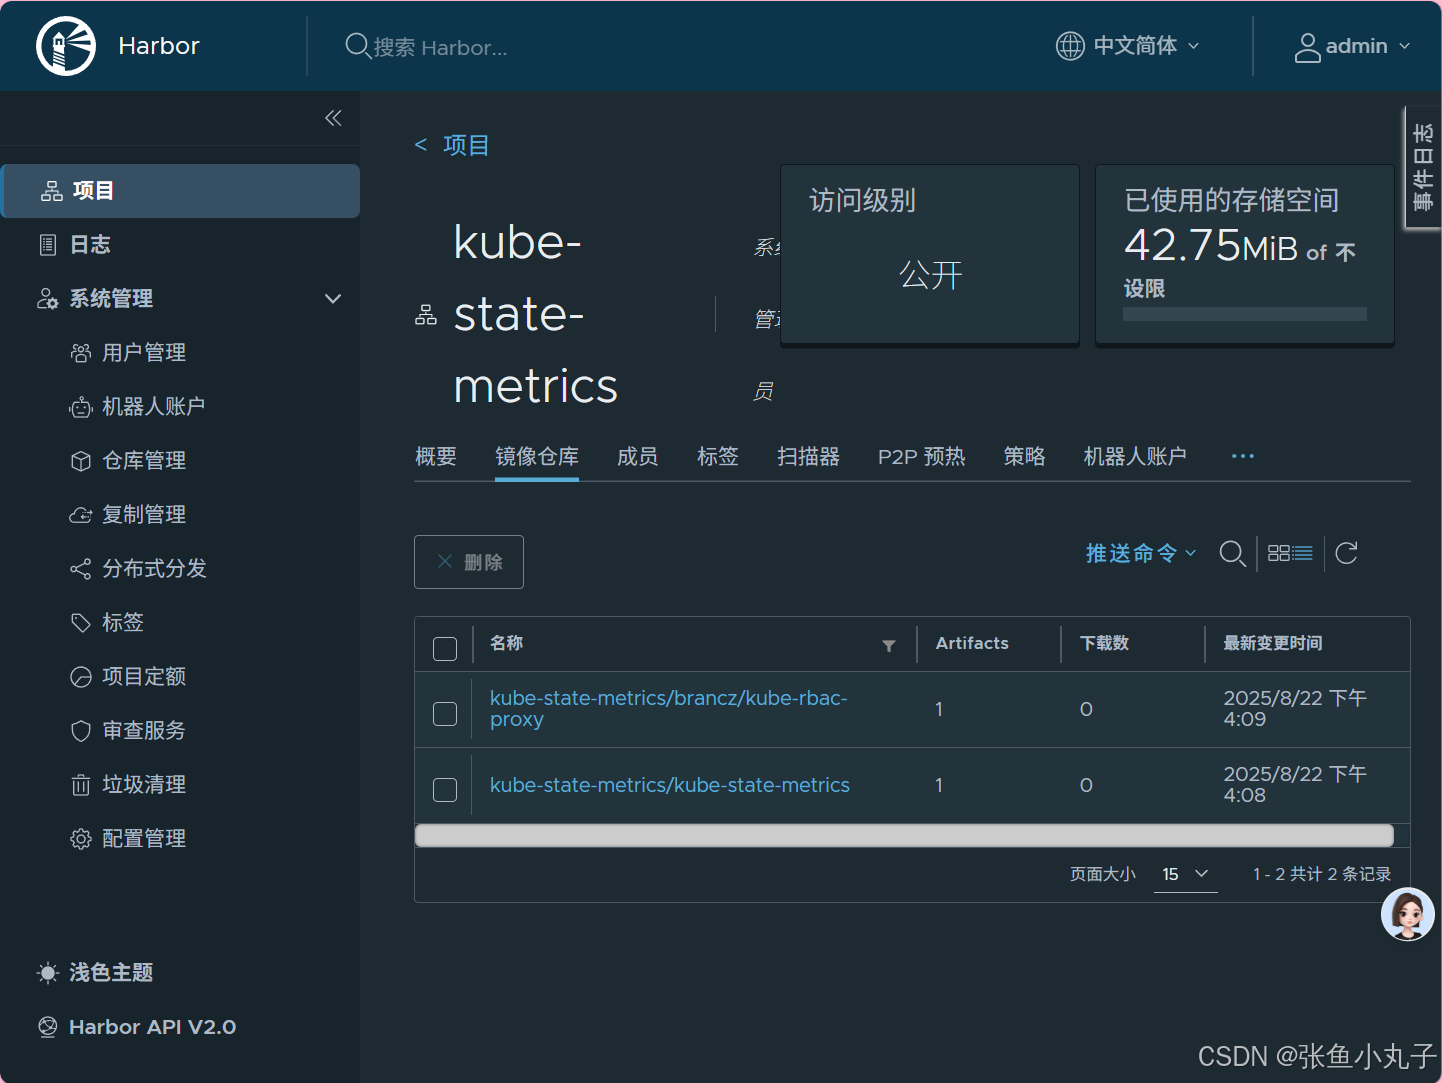Screen dimensions: 1442x1083
Task: Click the sun icon for light theme
Action: 48,973
